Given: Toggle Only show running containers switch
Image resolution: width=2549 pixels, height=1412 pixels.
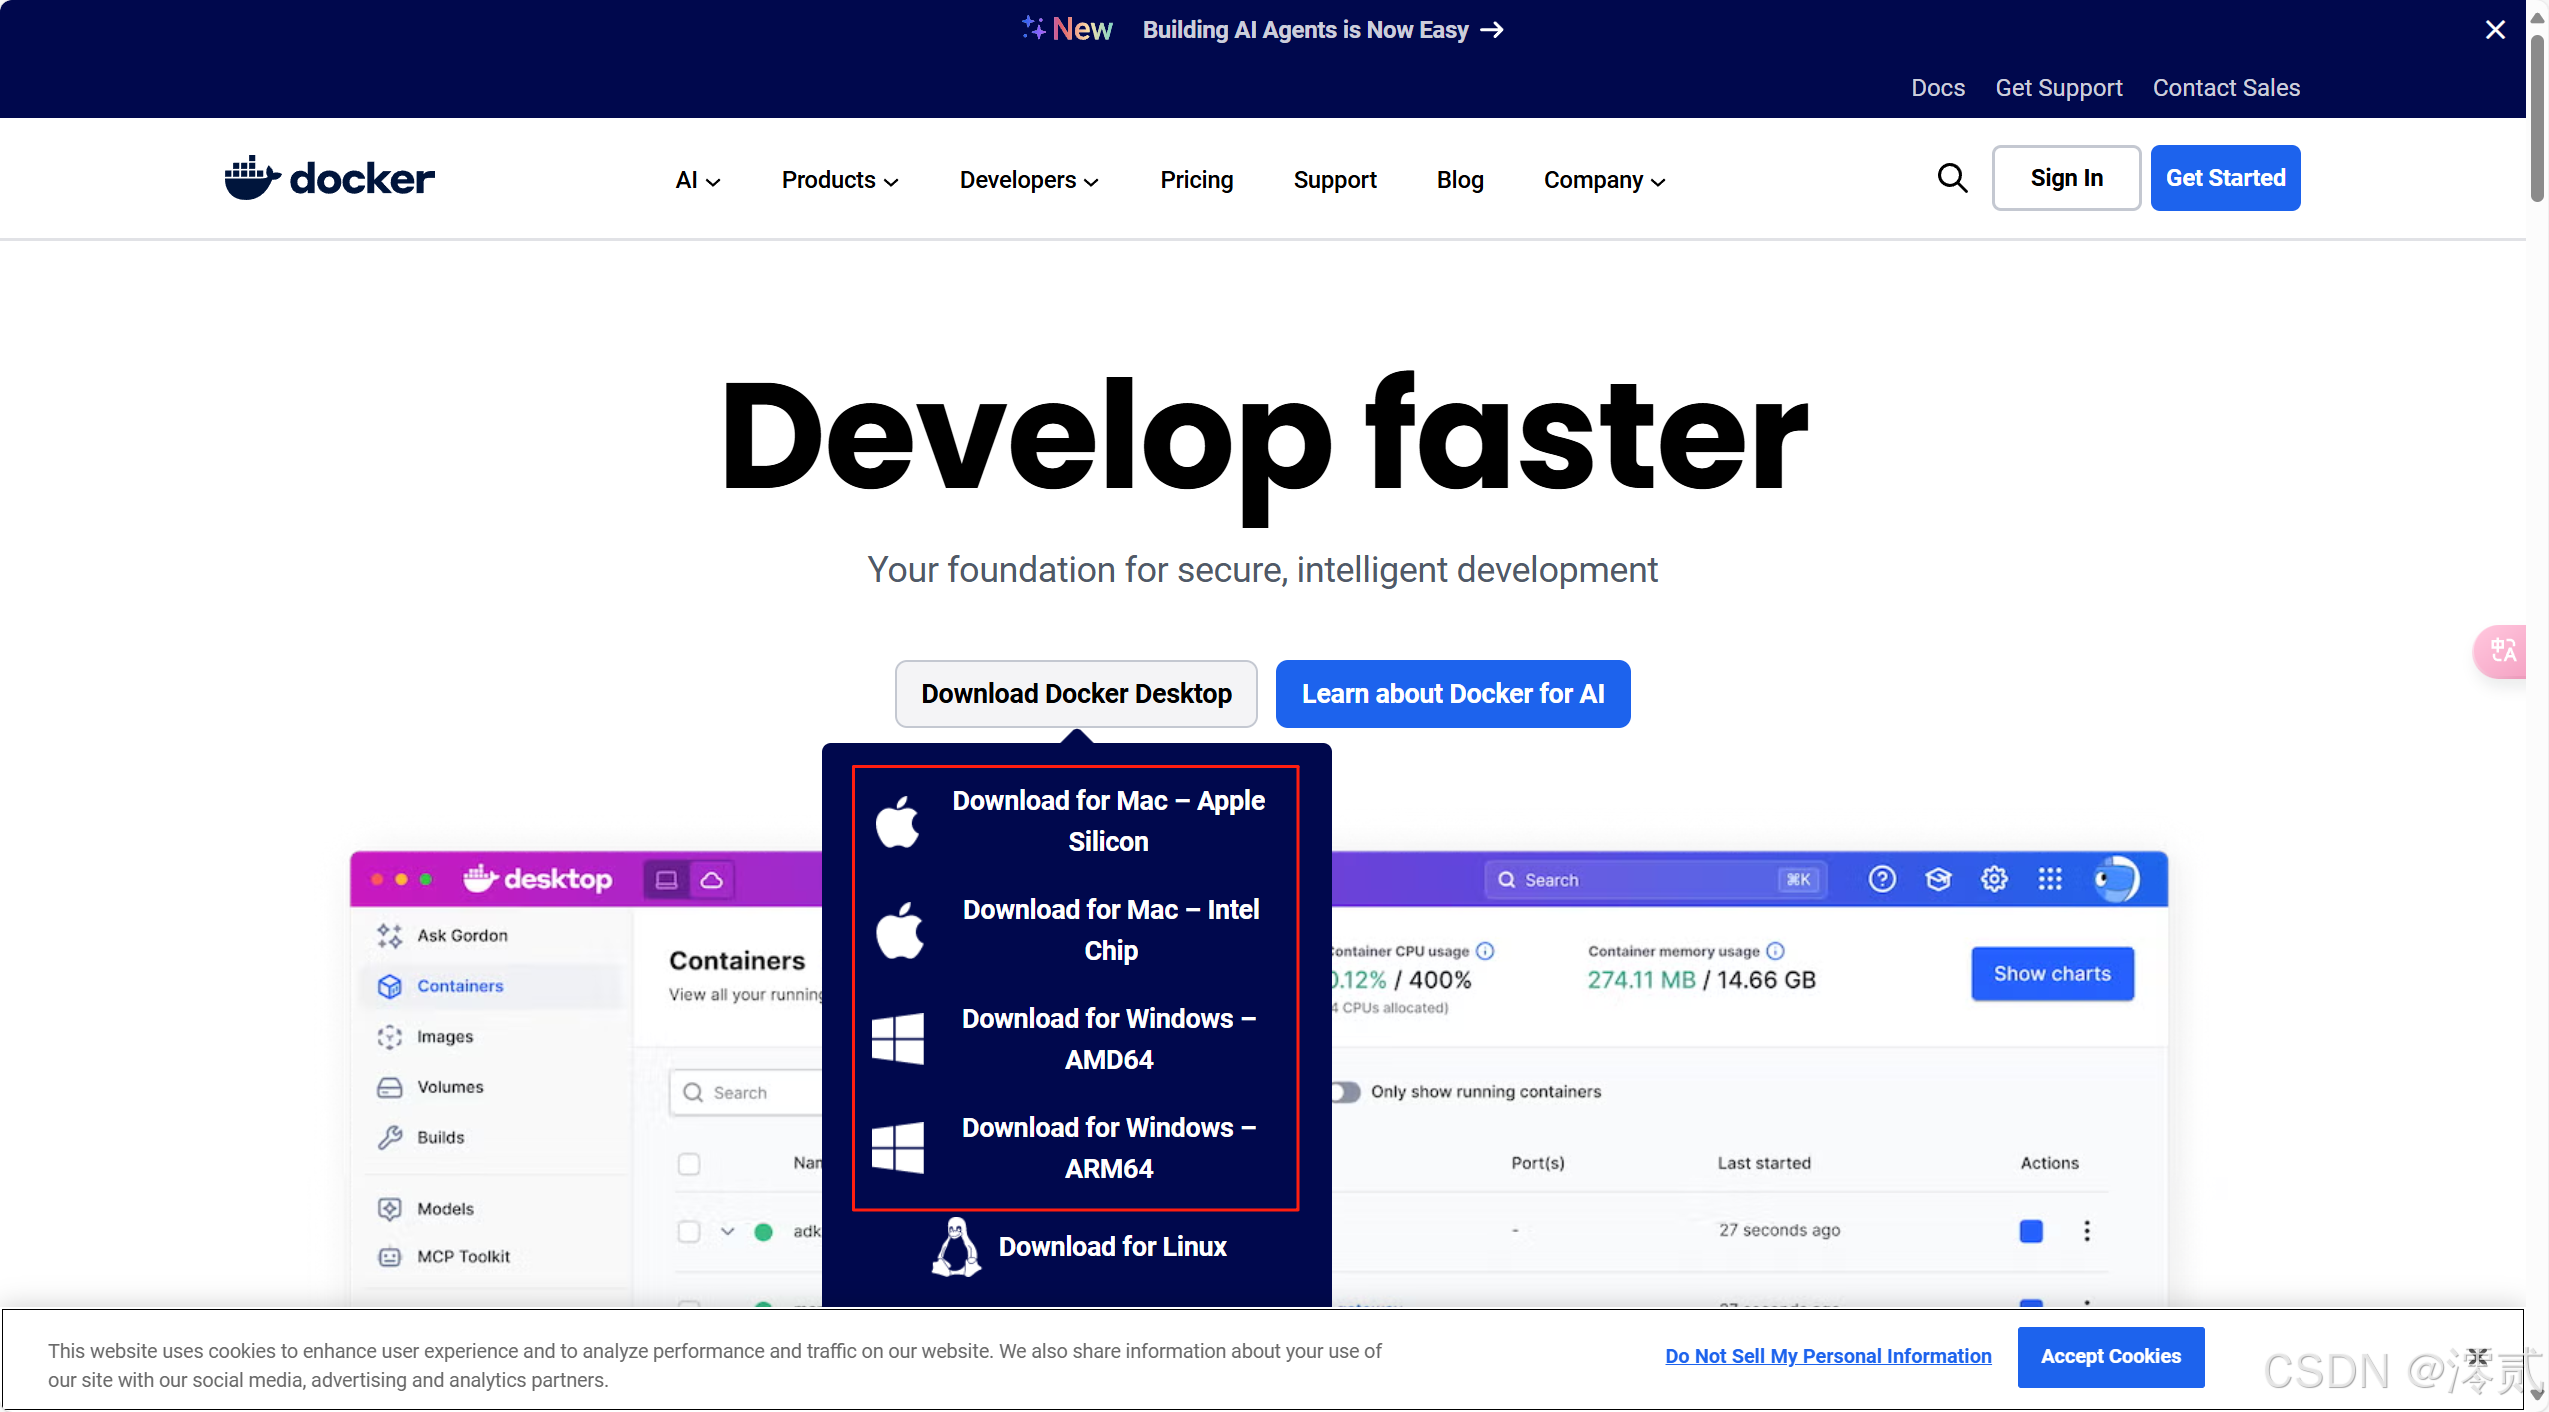Looking at the screenshot, I should [1346, 1092].
